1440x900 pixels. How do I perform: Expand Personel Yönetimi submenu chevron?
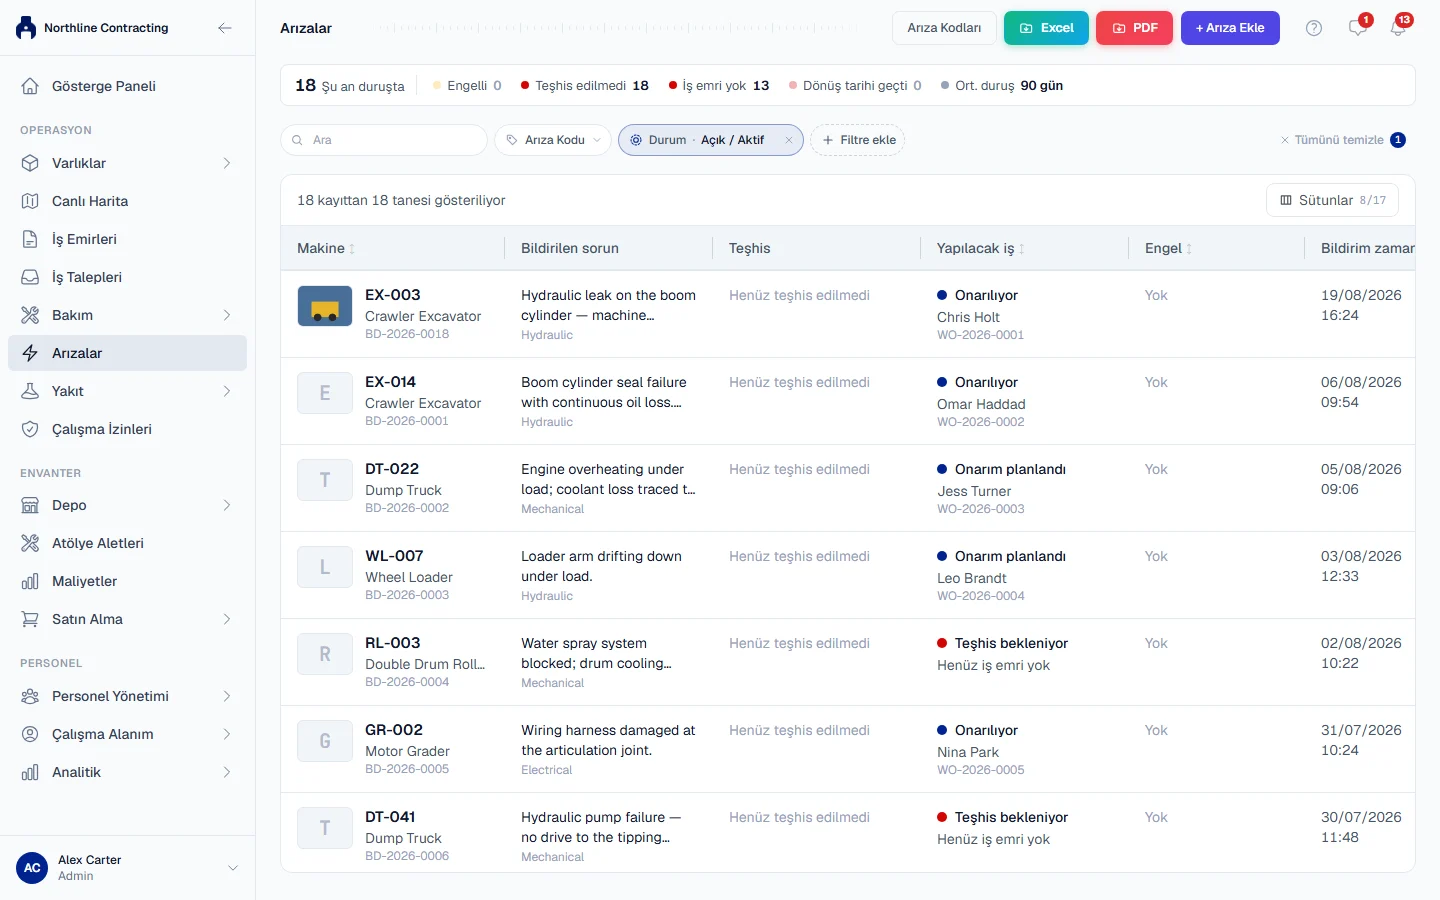point(227,696)
